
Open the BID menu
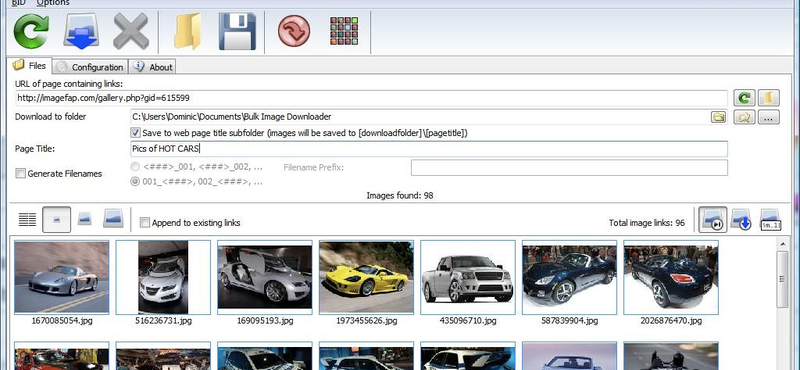[x=18, y=3]
